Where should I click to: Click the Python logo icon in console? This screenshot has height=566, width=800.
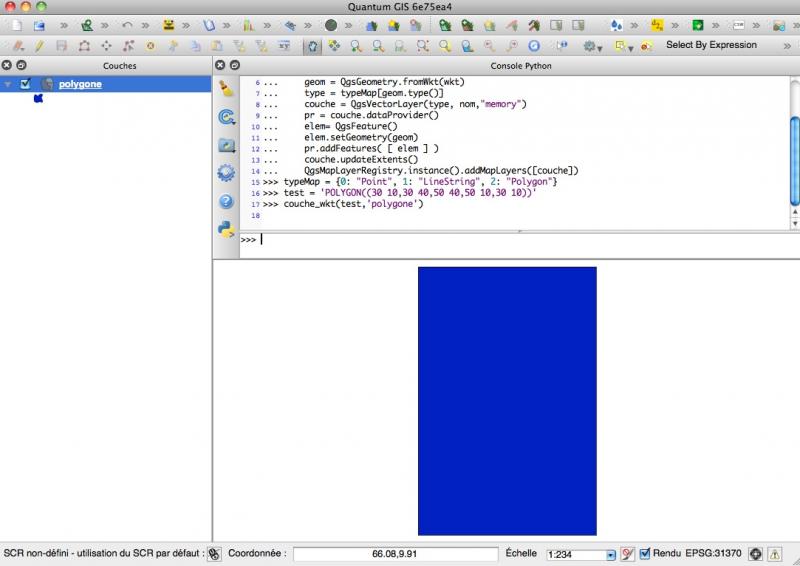pos(226,229)
